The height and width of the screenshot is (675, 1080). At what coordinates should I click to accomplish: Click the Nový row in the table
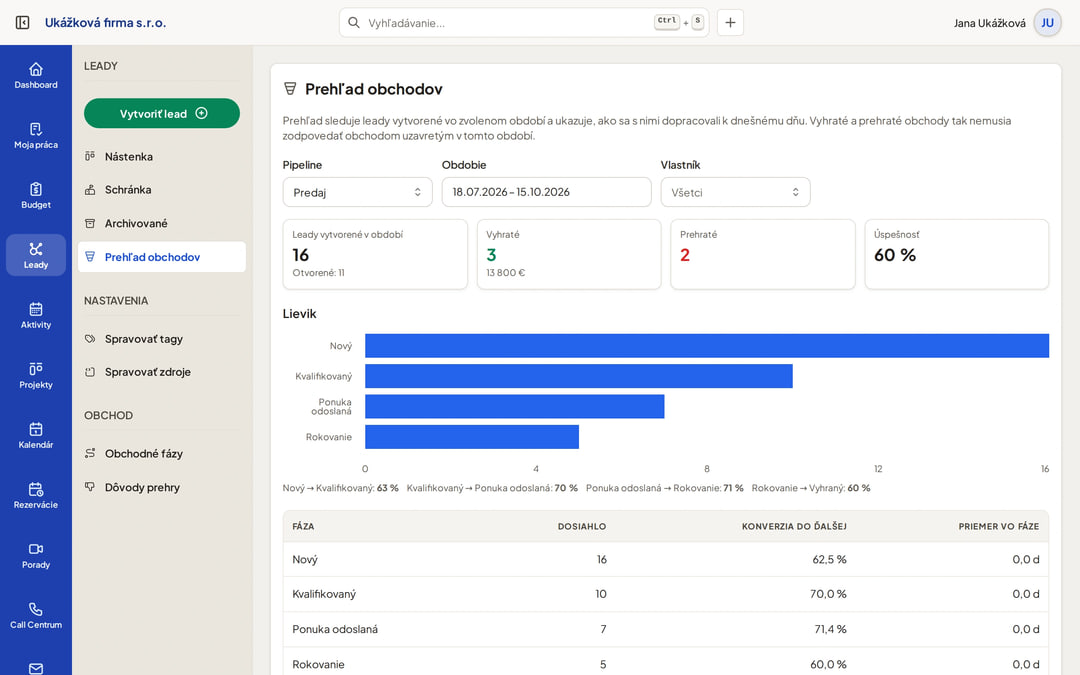665,559
